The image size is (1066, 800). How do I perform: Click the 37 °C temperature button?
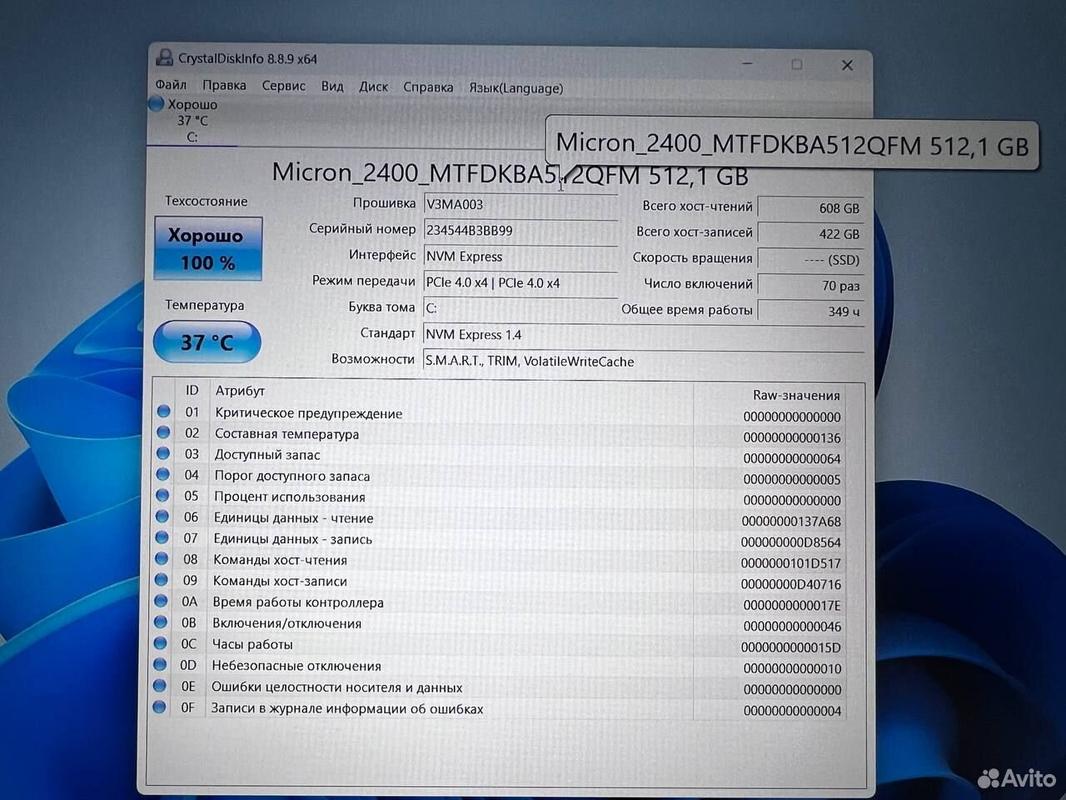[207, 342]
